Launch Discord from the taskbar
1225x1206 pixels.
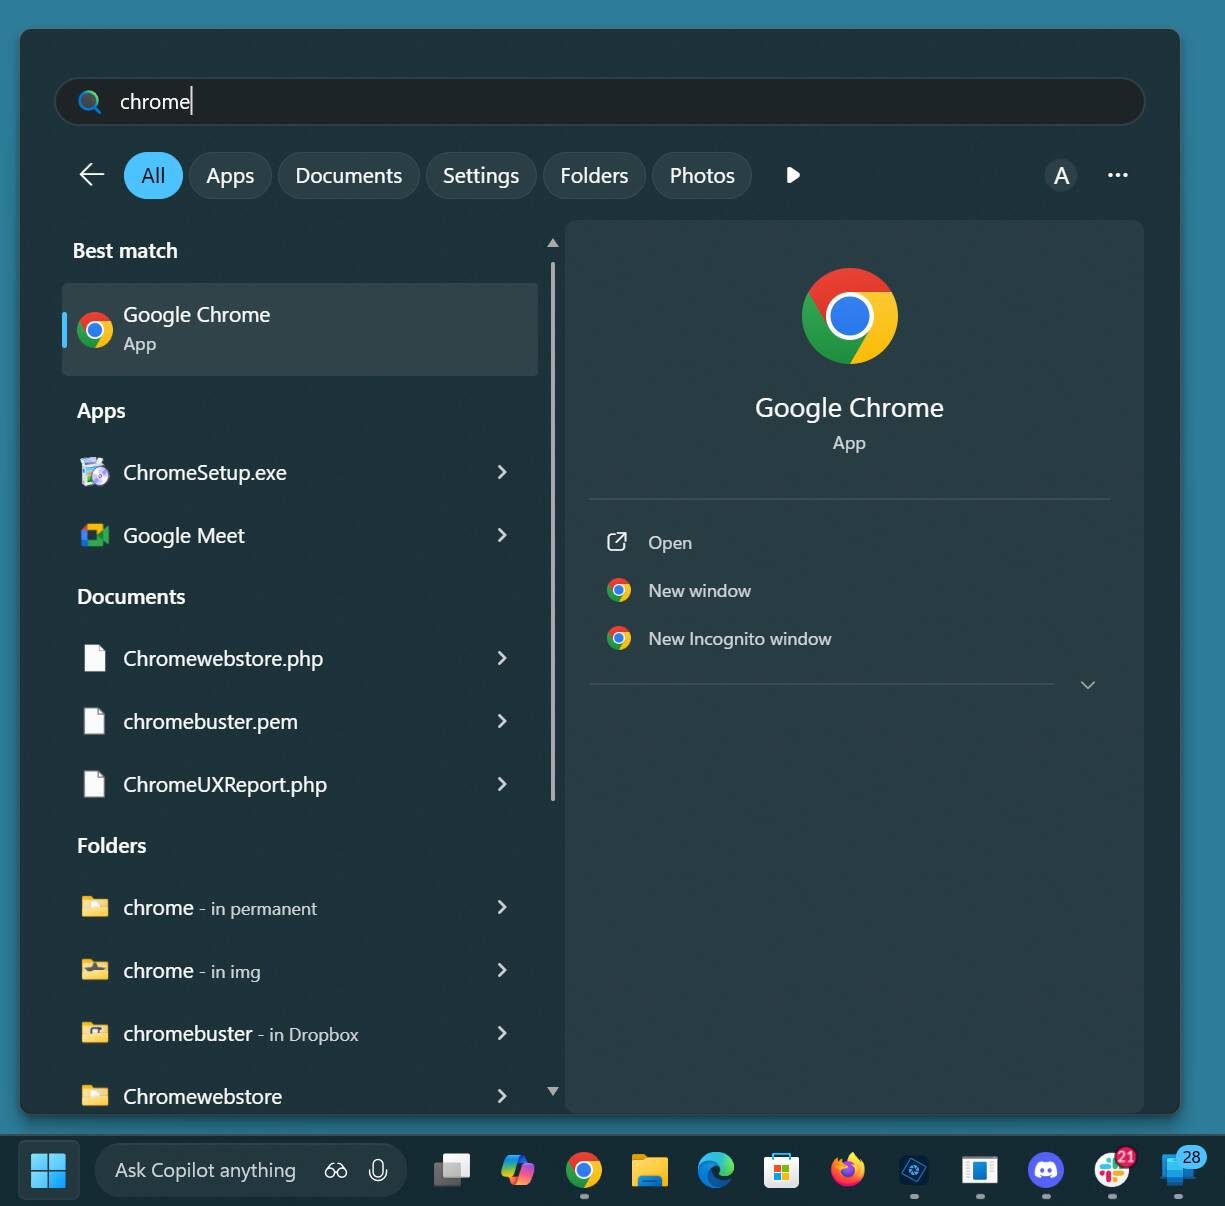(1045, 1169)
